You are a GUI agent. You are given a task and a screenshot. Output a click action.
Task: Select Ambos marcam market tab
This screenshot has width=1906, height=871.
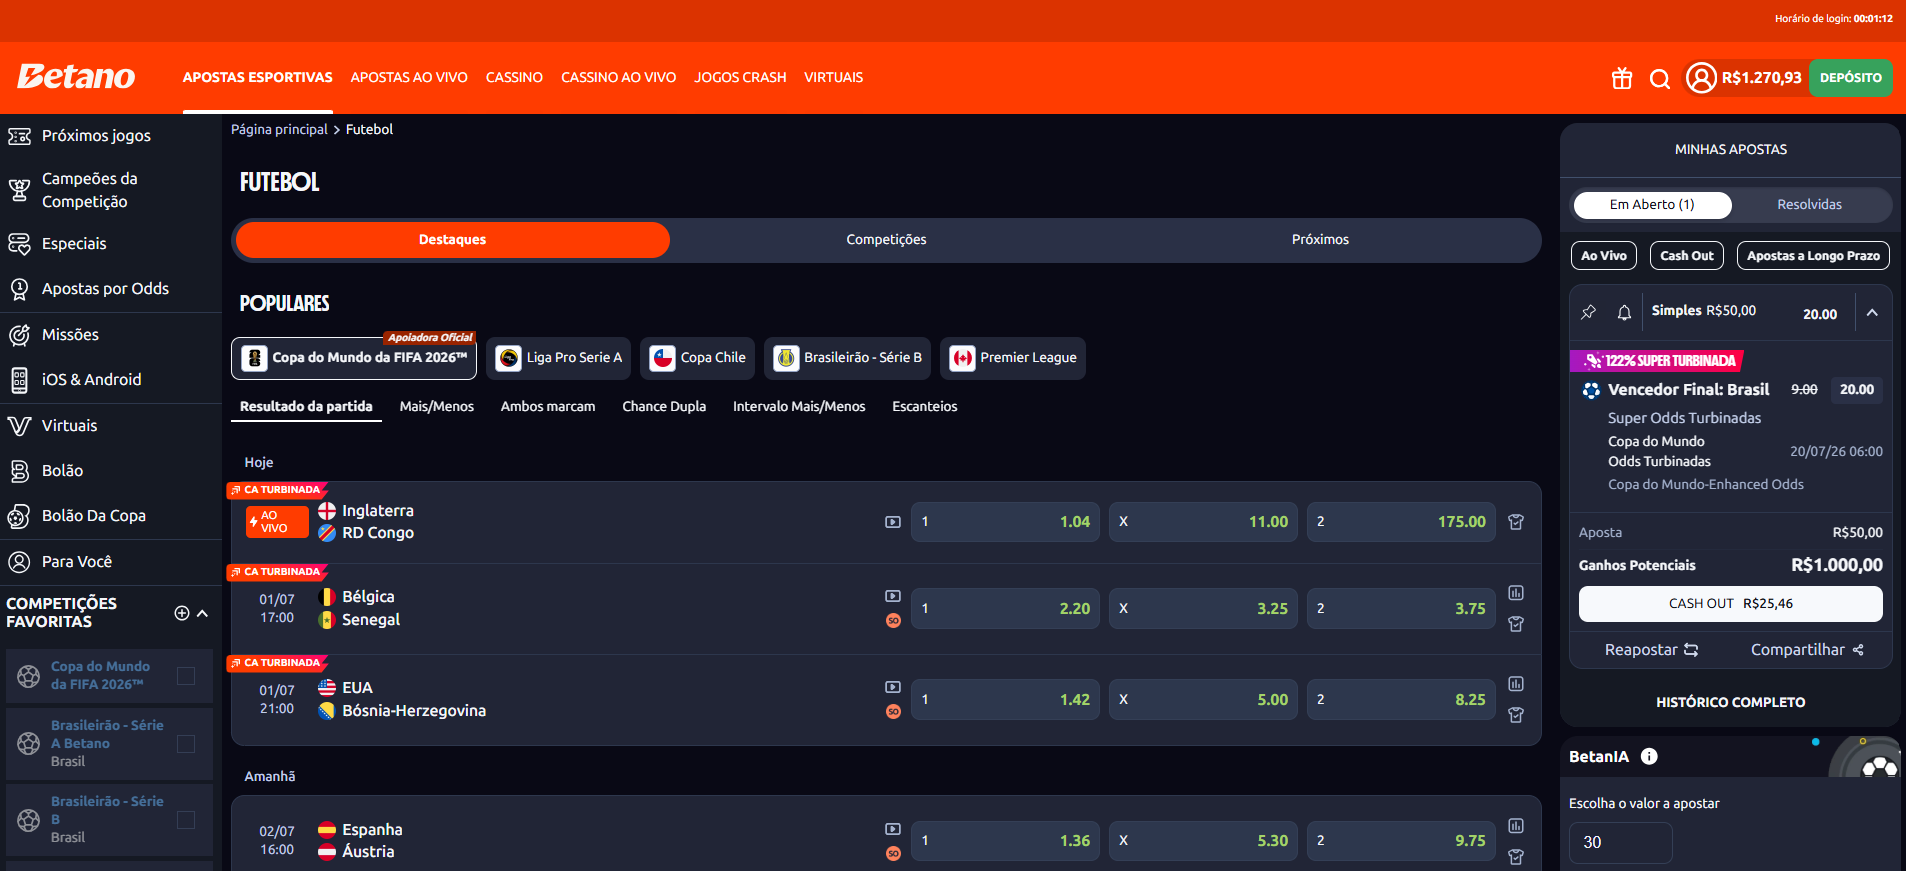pyautogui.click(x=548, y=407)
